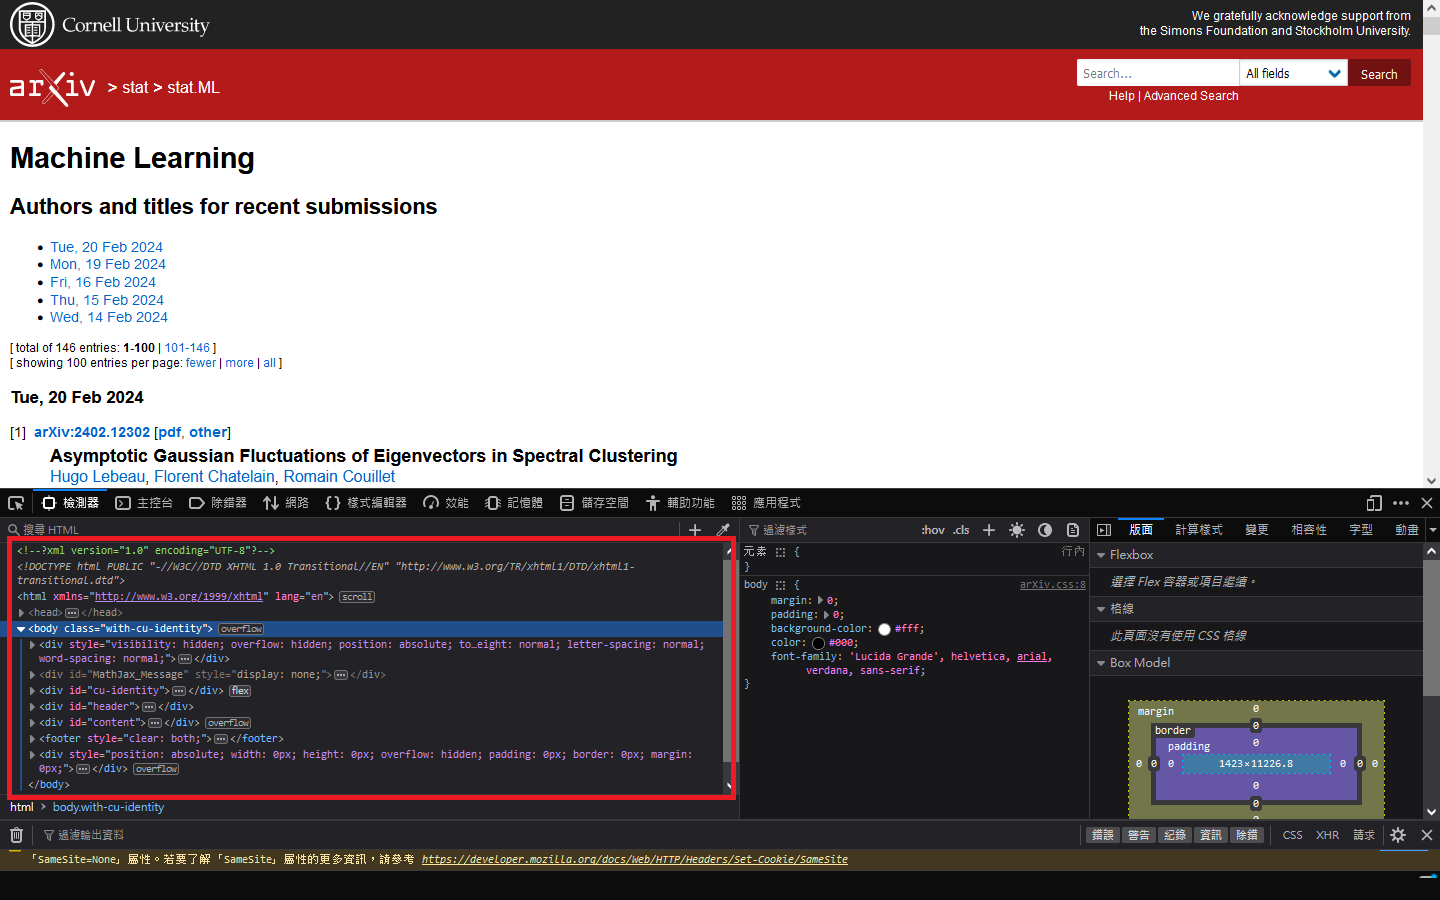Collapse the body element node

pos(21,629)
